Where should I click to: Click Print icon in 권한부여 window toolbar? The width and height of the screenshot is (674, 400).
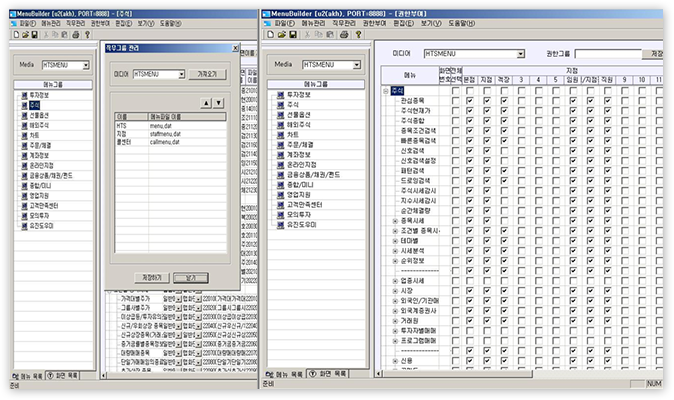point(344,34)
